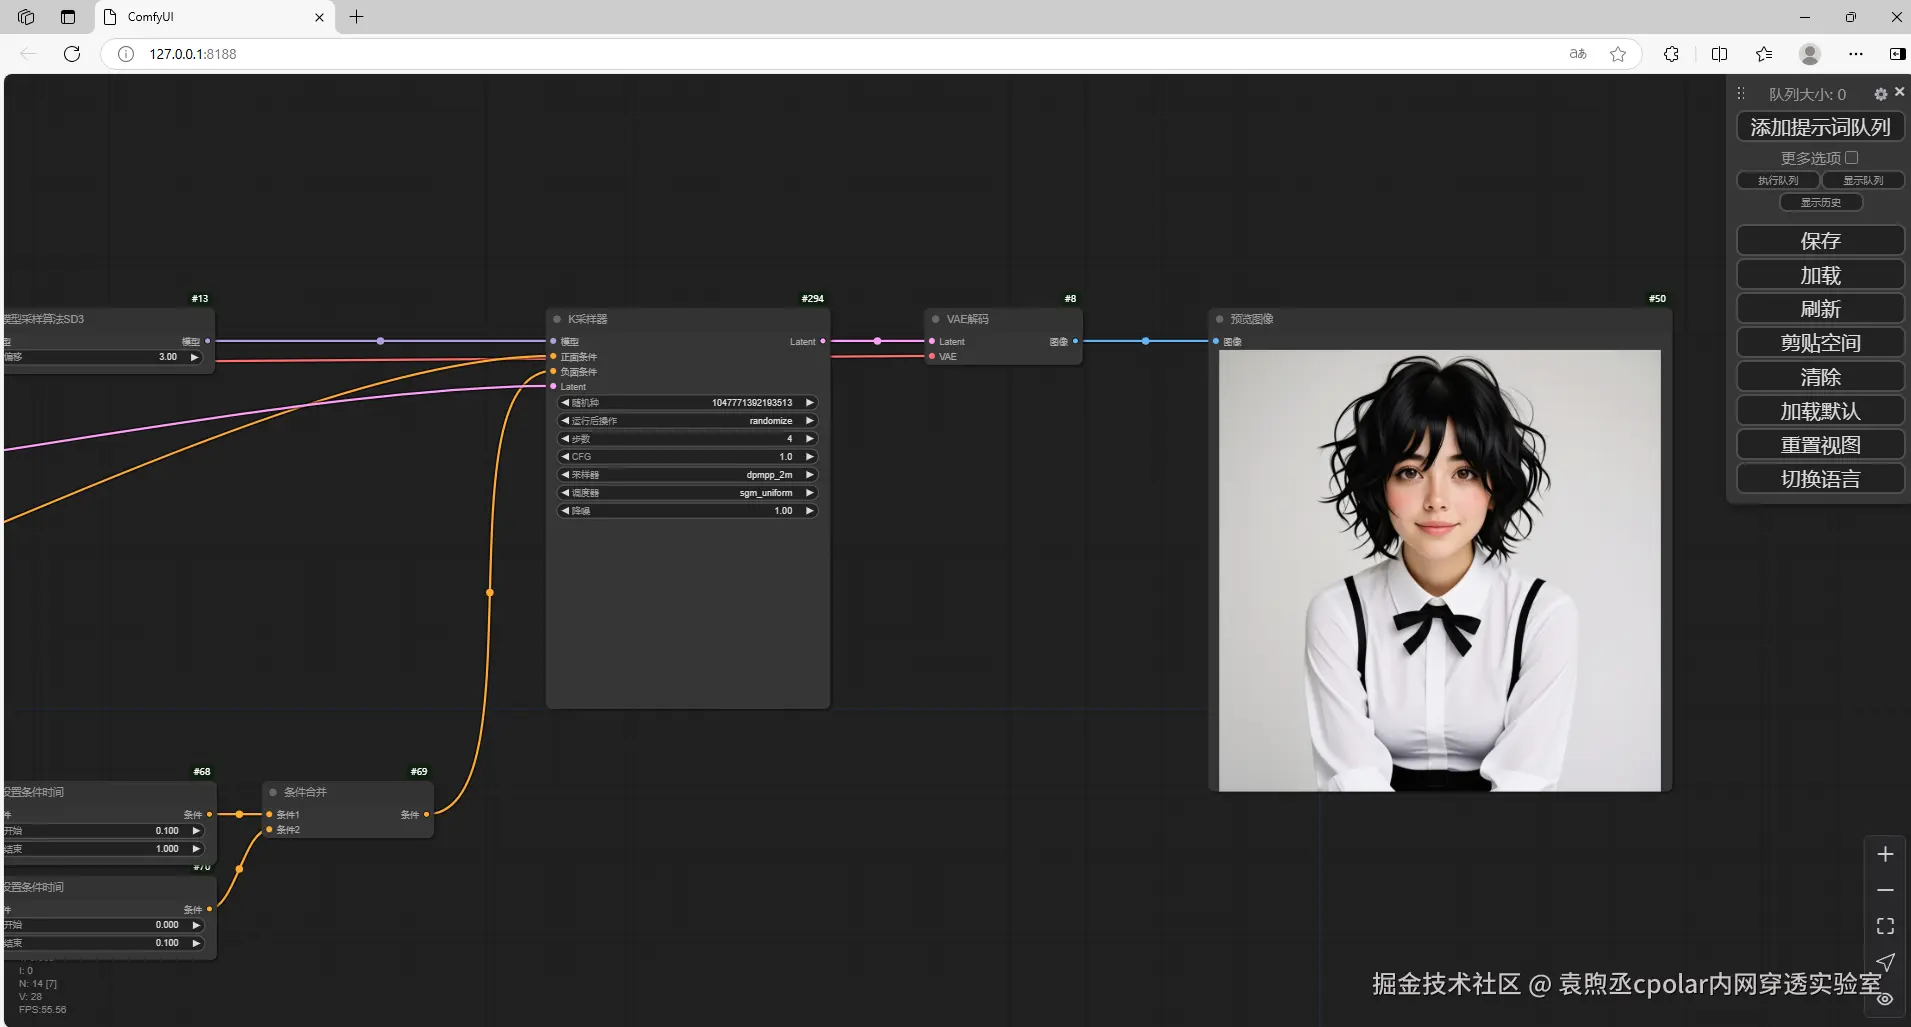Decrease 随机种 seed with left arrow
The height and width of the screenshot is (1027, 1911).
[565, 403]
